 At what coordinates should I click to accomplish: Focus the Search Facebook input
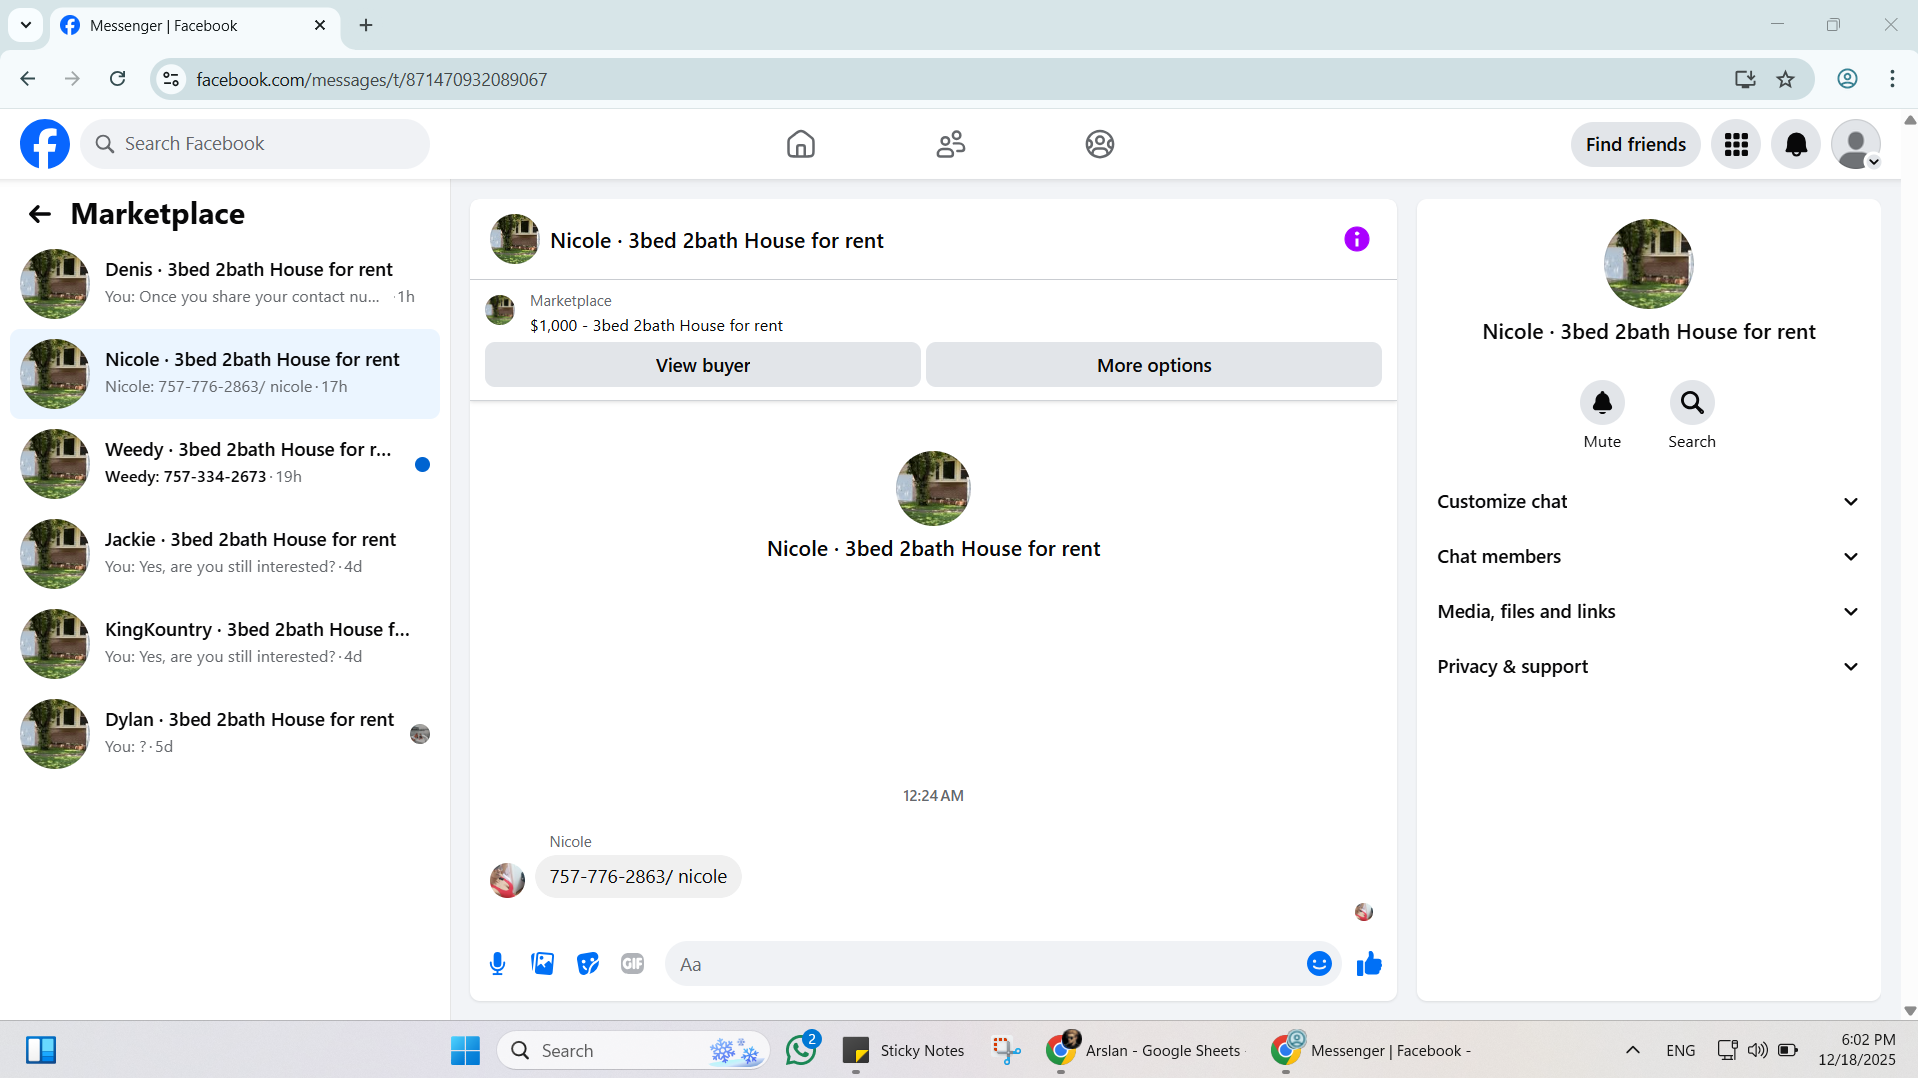(255, 144)
